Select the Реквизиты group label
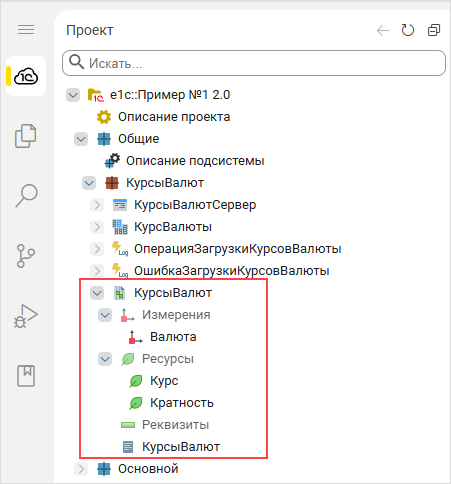451x484 pixels. point(176,425)
